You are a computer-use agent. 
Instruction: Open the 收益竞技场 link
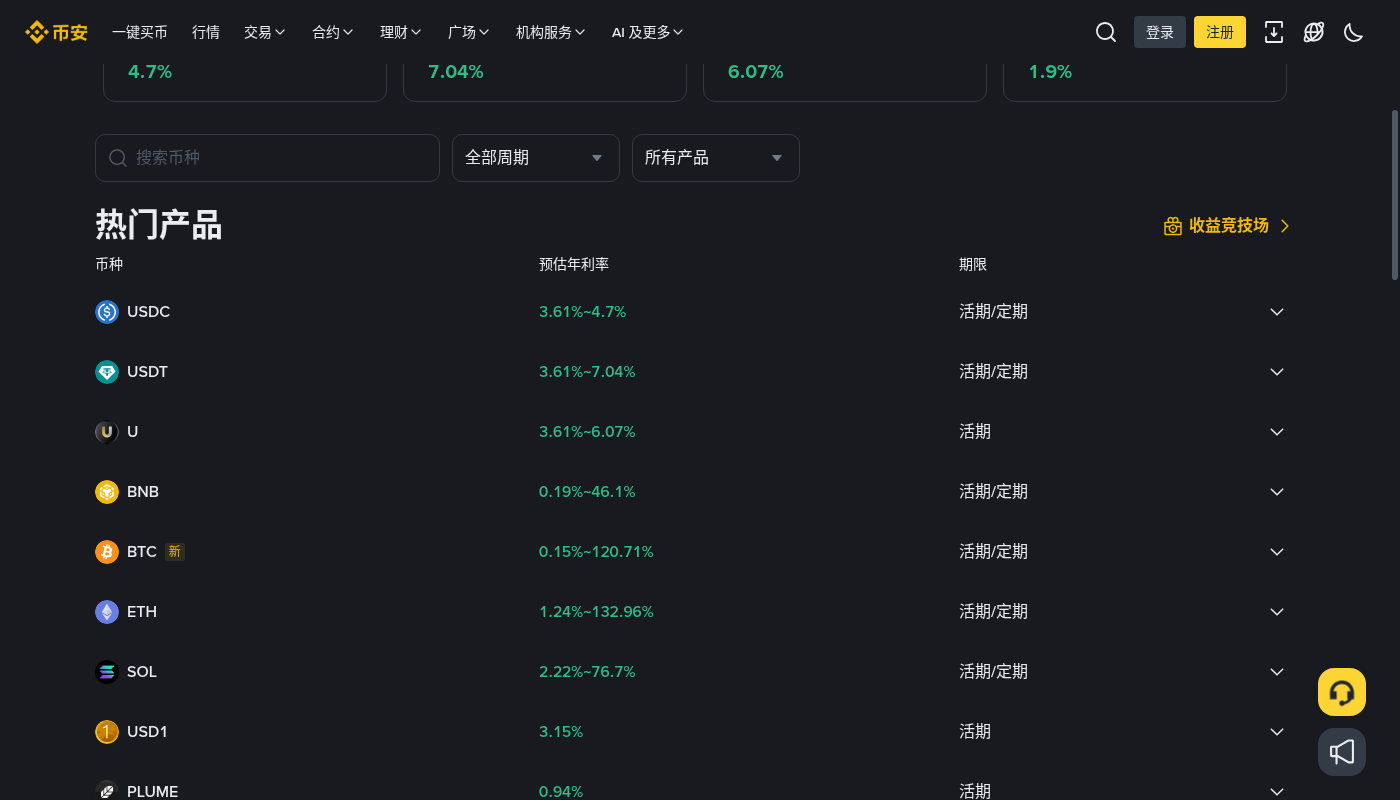point(1228,226)
